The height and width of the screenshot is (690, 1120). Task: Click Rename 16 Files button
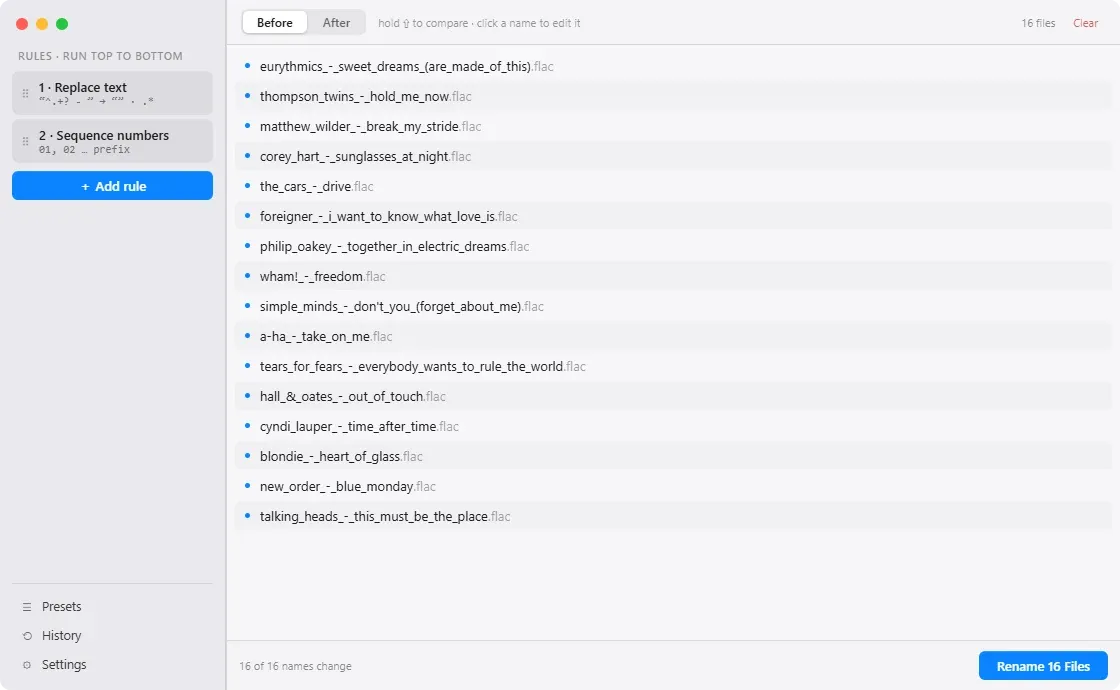[x=1043, y=666]
